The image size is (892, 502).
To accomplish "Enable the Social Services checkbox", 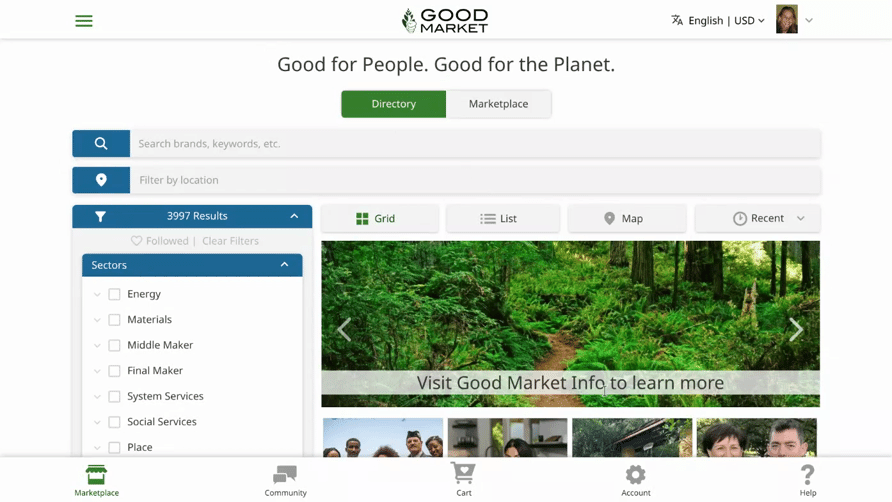I will 114,422.
